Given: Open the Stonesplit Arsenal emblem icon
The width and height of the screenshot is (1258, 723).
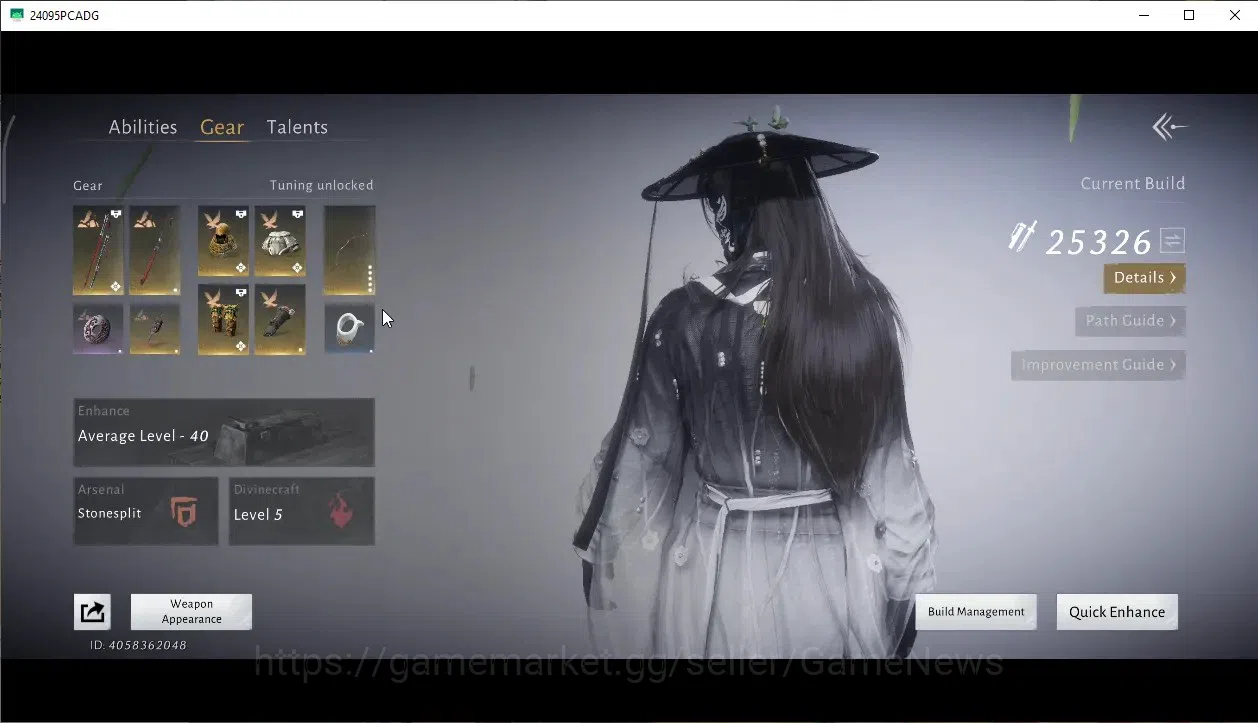Looking at the screenshot, I should (184, 512).
